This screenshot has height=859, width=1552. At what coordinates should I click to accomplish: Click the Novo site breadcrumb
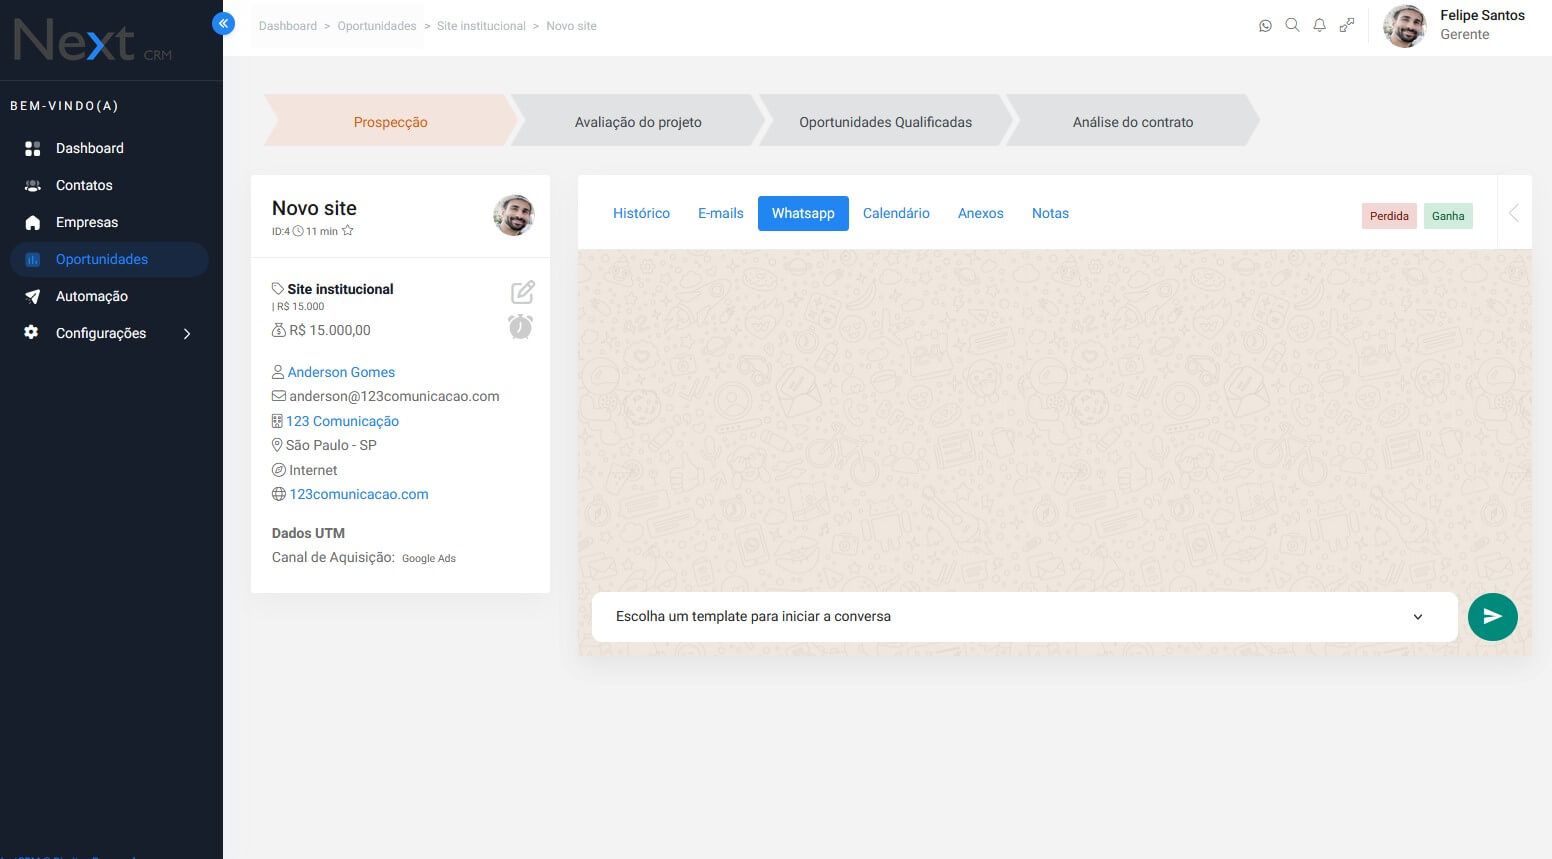(x=571, y=26)
